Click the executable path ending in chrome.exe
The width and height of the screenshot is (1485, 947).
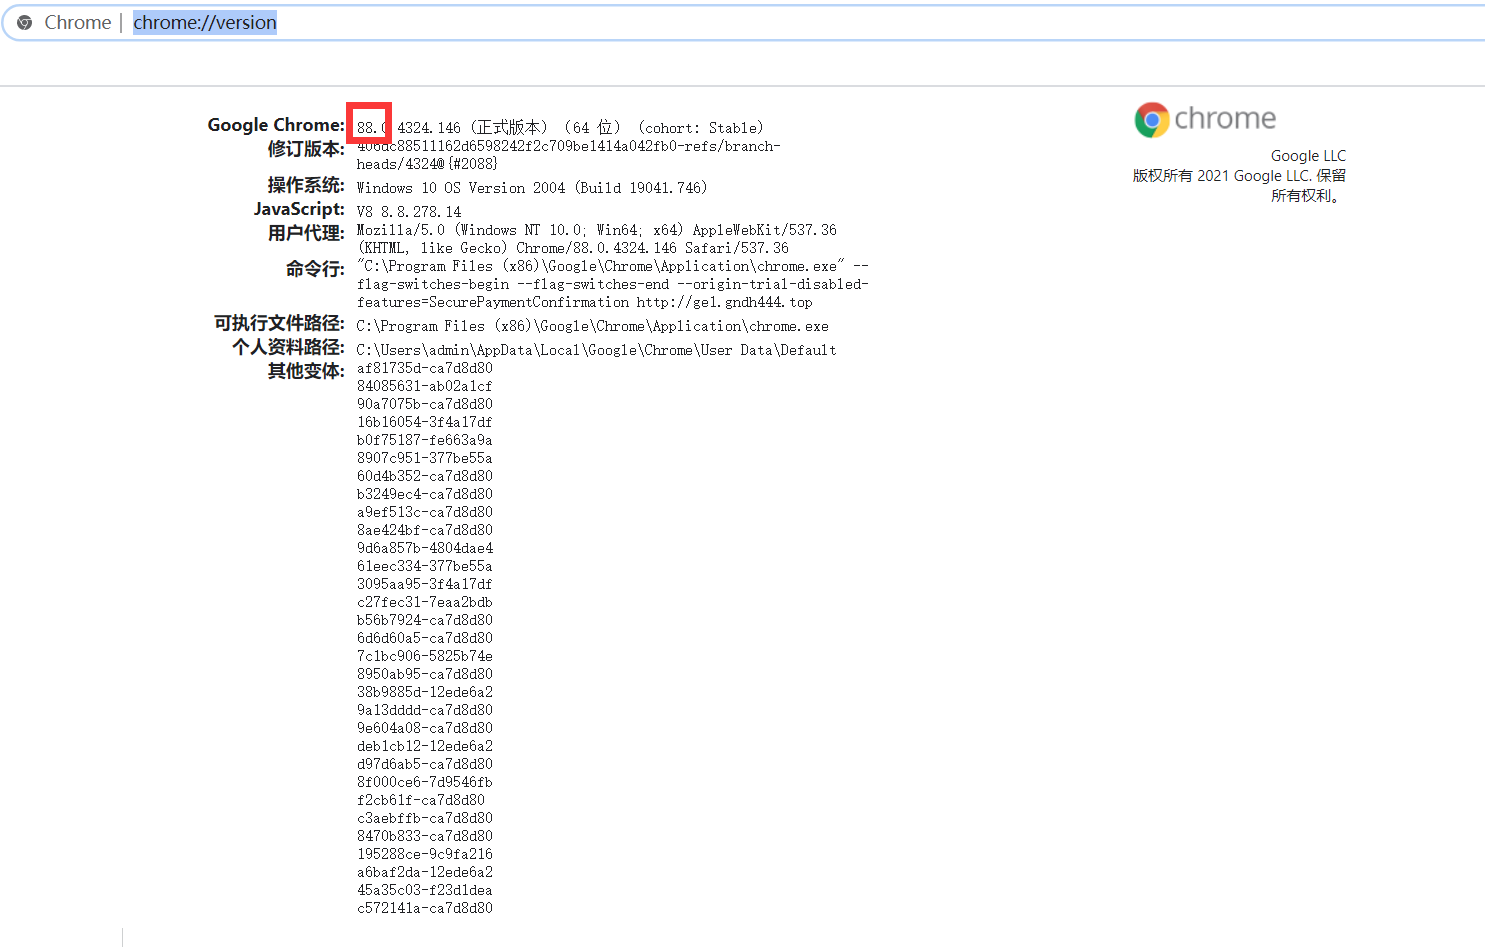coord(593,326)
